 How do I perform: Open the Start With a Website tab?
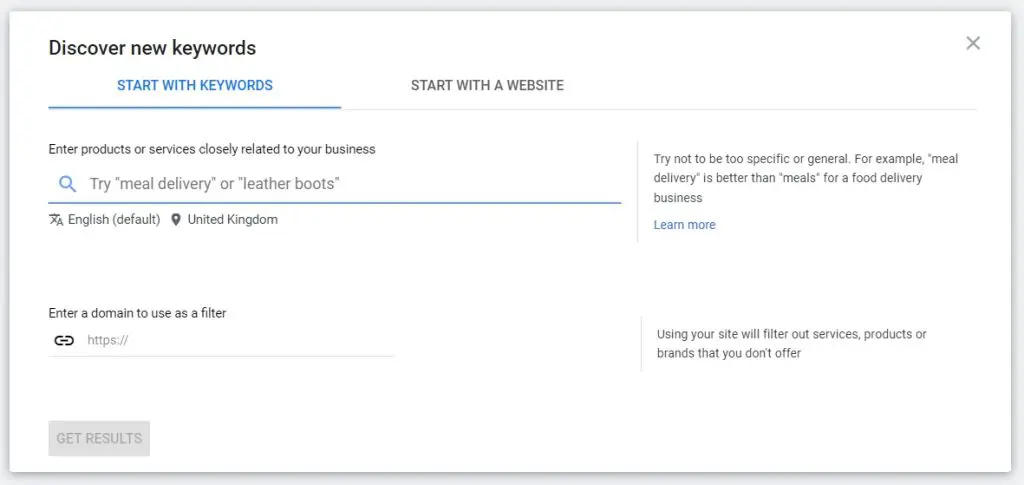pos(487,85)
